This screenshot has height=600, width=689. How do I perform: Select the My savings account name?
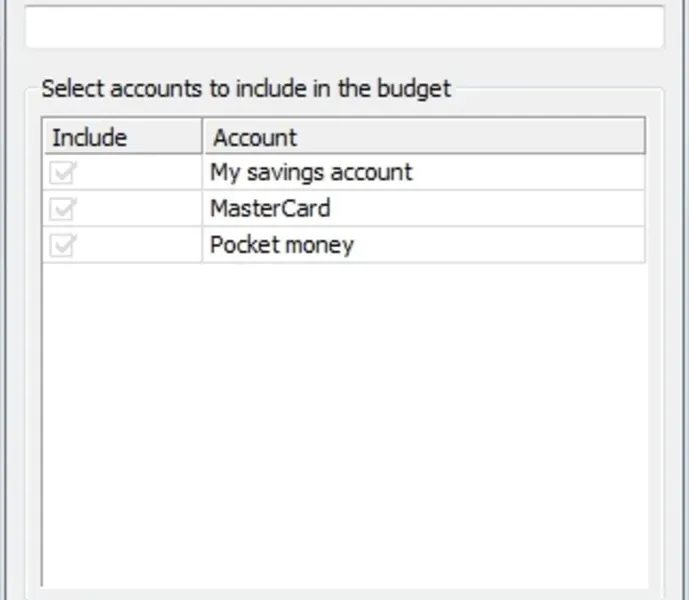tap(311, 172)
